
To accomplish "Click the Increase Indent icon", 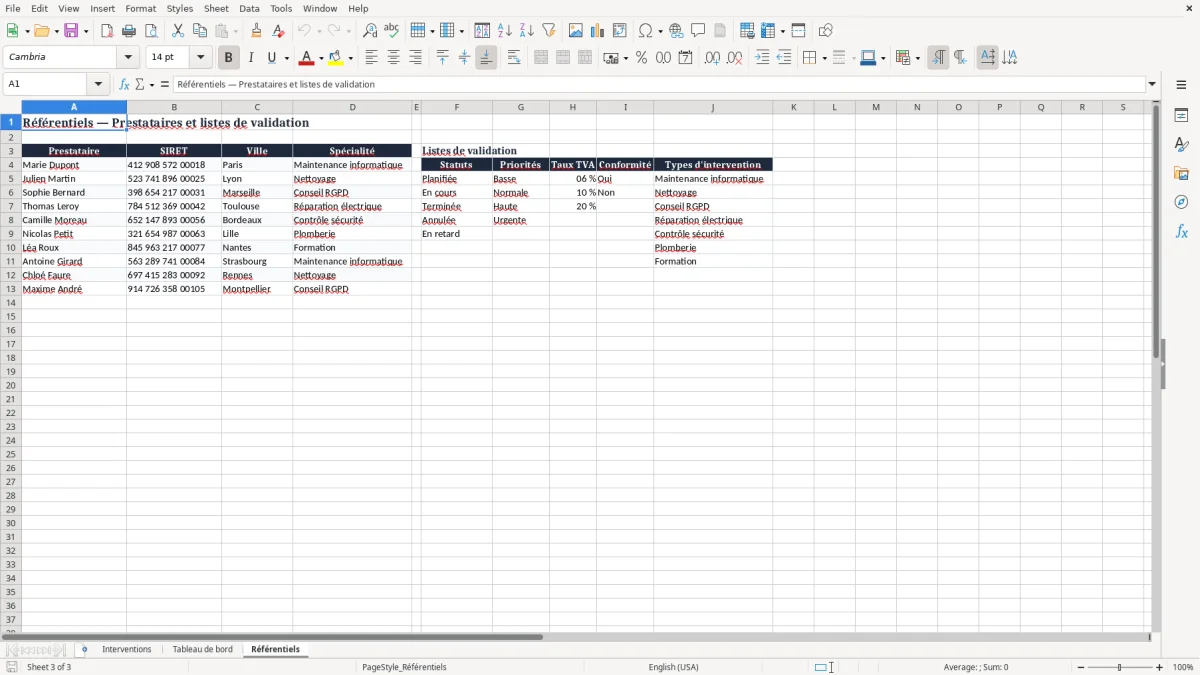I will point(762,58).
